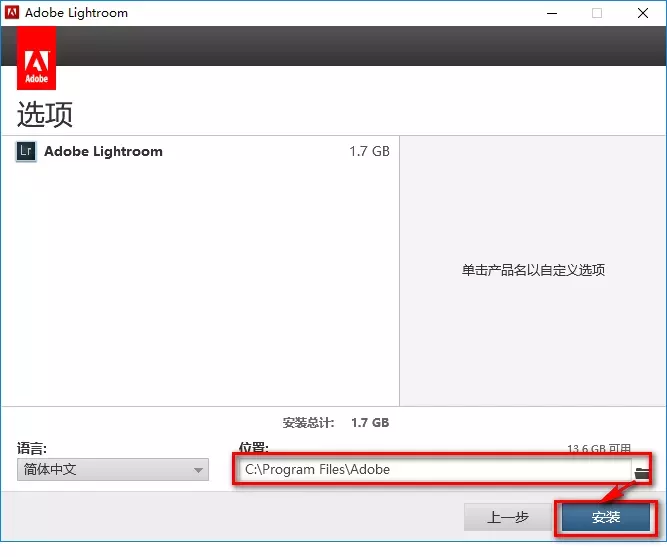
Task: Click the greyed-out maximize window button
Action: click(x=597, y=13)
